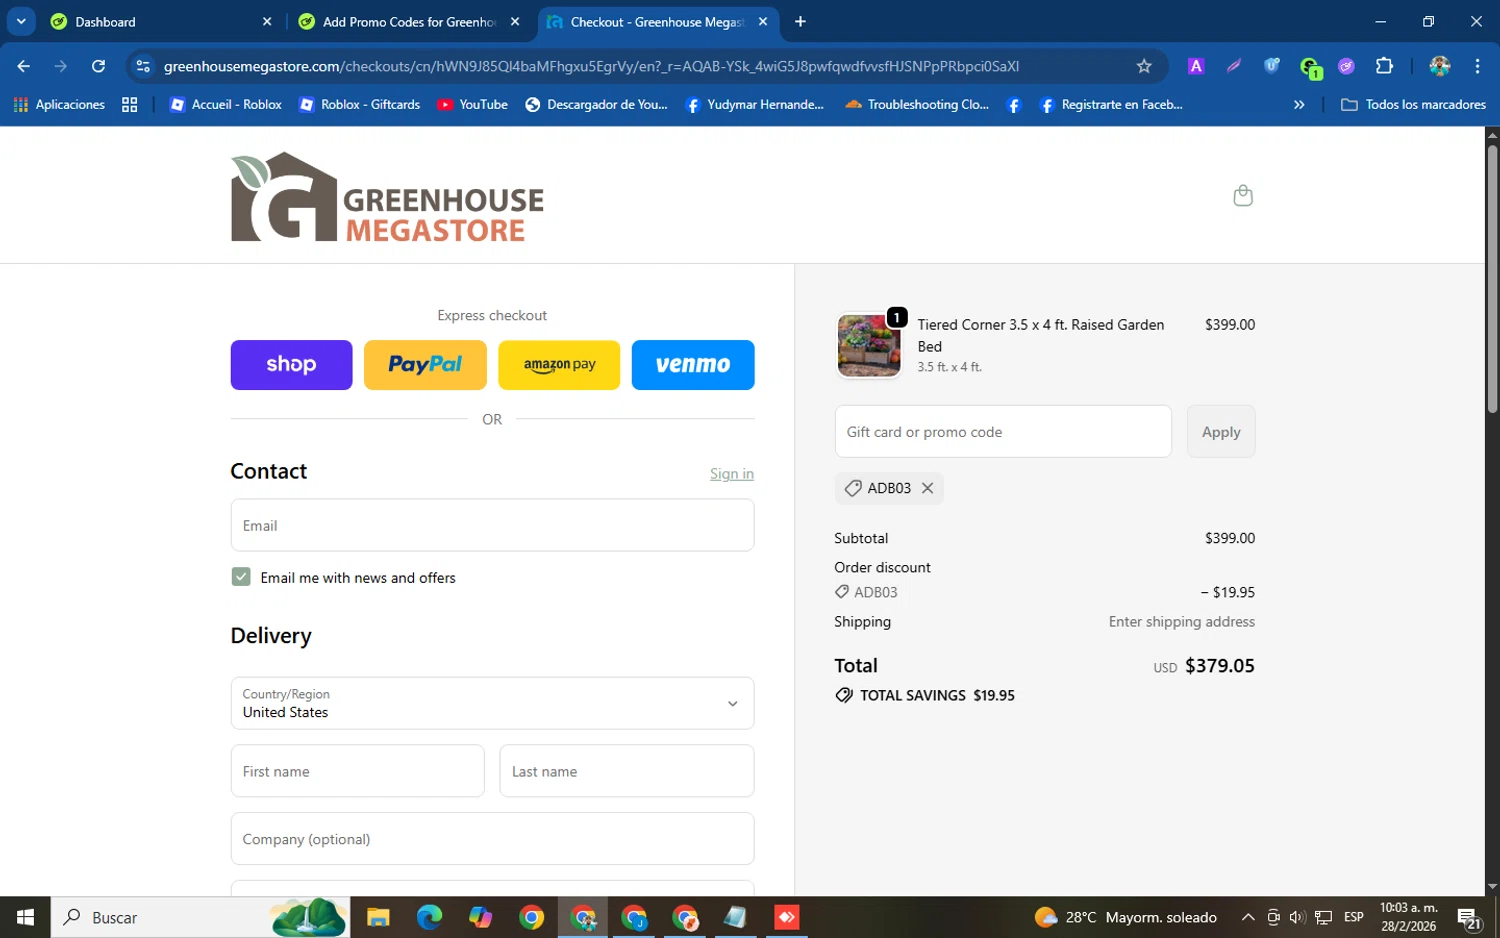Open the Extensions puzzle menu
Viewport: 1500px width, 938px height.
1384,66
